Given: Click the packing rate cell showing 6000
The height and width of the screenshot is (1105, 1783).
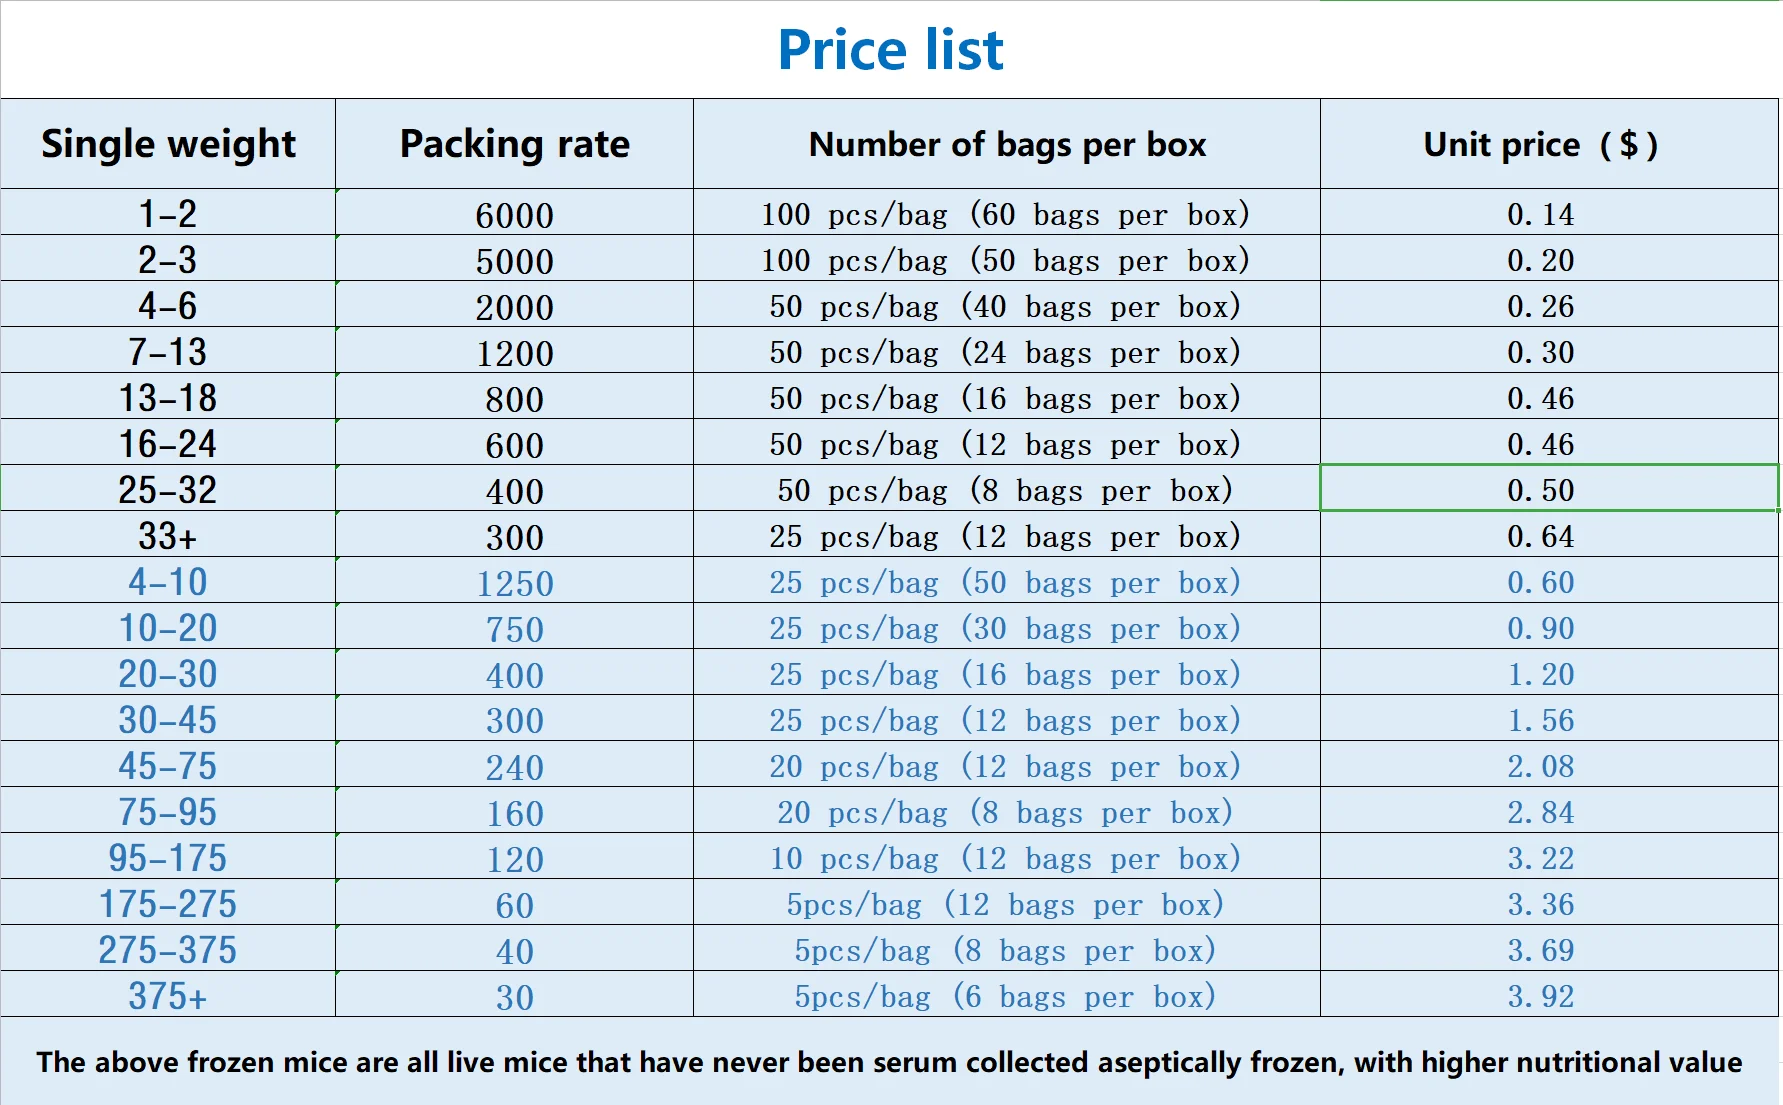Looking at the screenshot, I should tap(514, 215).
